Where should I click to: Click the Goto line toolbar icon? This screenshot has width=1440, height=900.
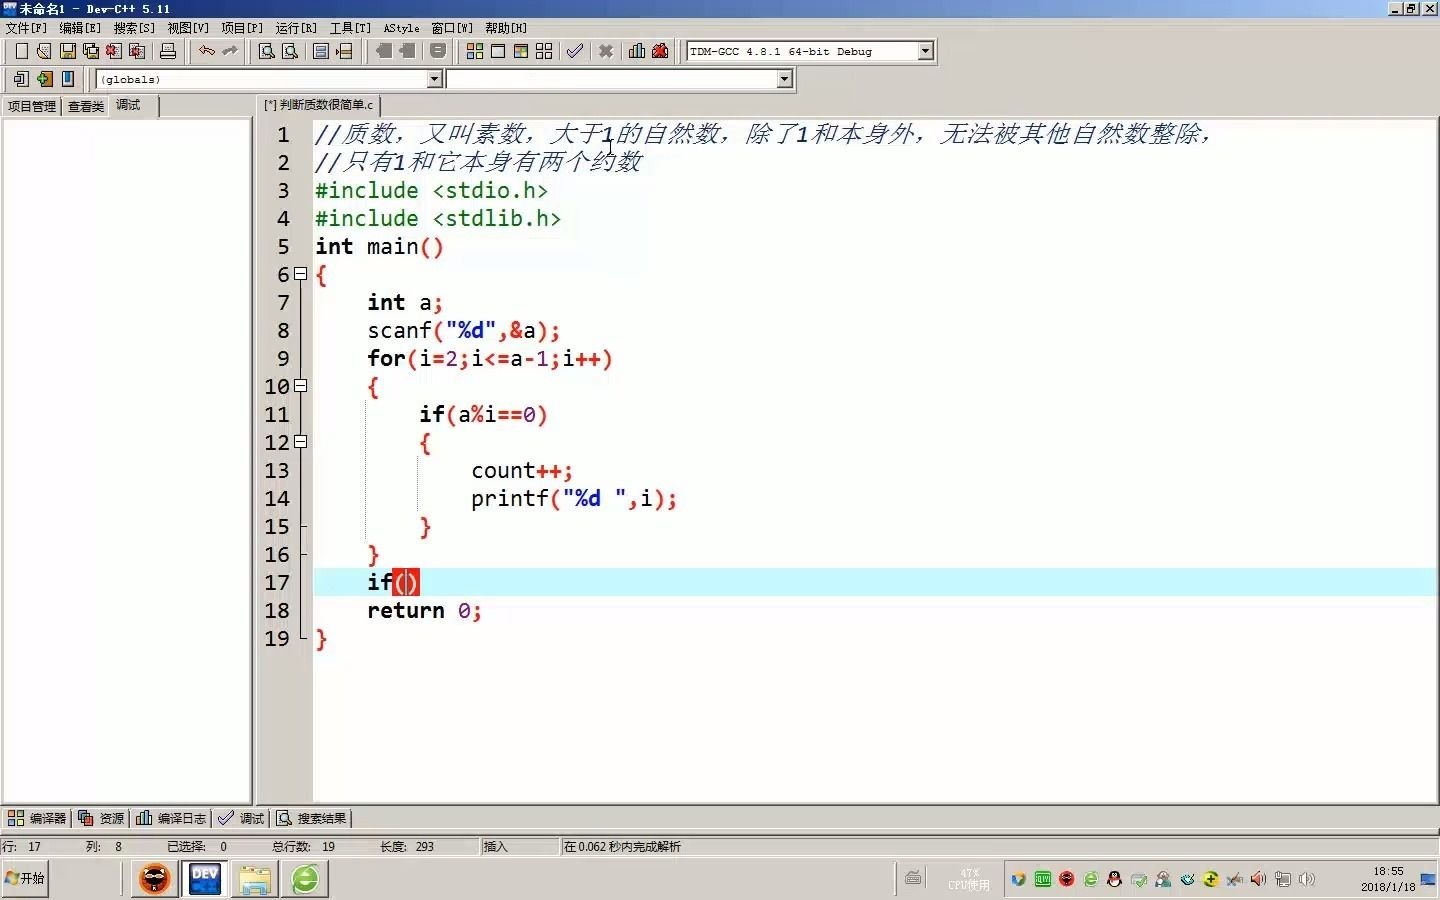344,51
